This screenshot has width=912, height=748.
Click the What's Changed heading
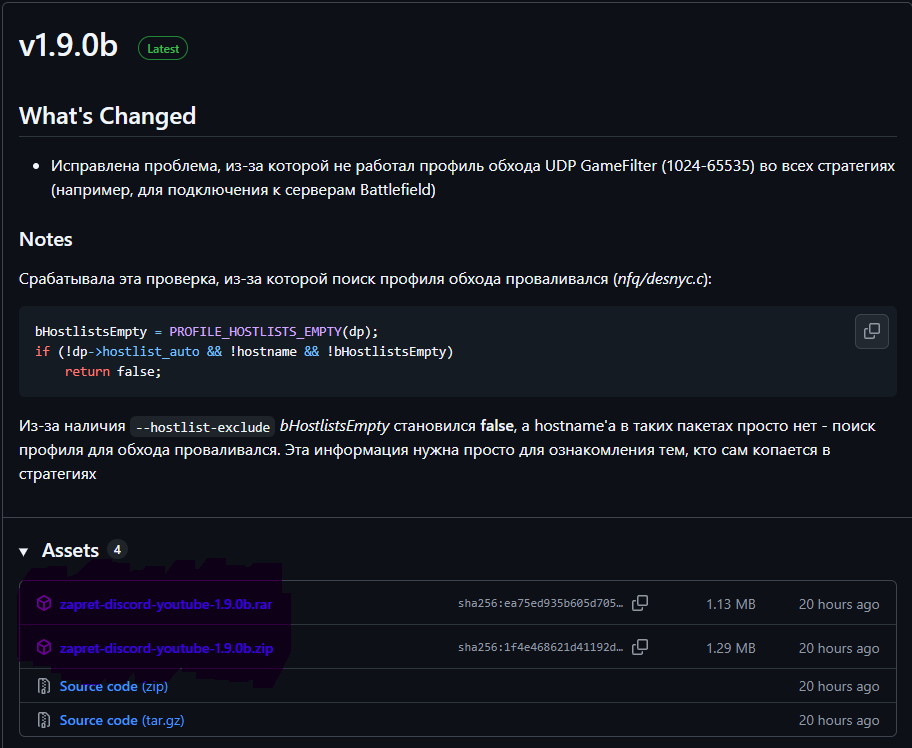(107, 115)
